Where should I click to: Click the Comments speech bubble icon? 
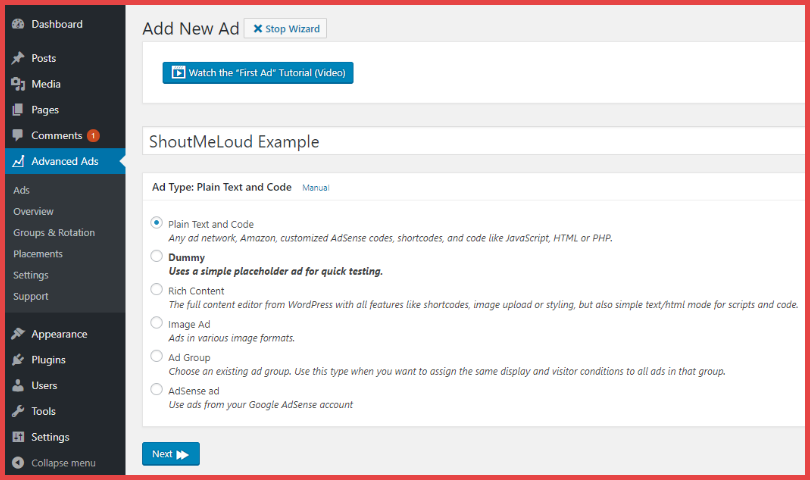point(18,135)
